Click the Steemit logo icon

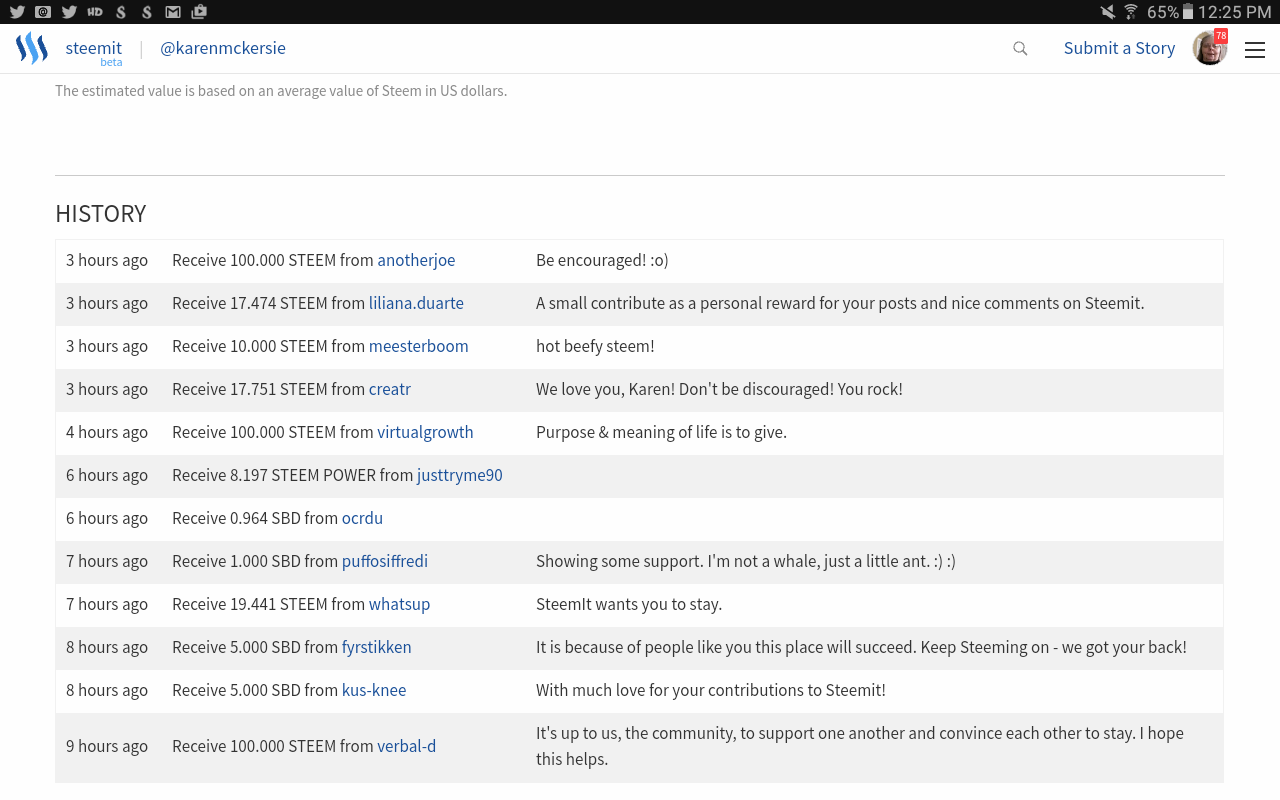32,48
